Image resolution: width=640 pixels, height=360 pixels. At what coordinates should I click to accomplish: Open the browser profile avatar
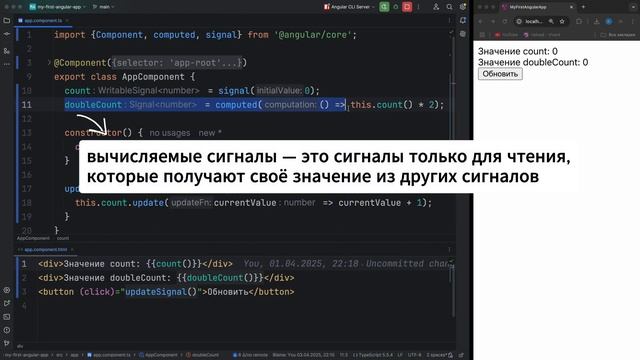(x=609, y=21)
